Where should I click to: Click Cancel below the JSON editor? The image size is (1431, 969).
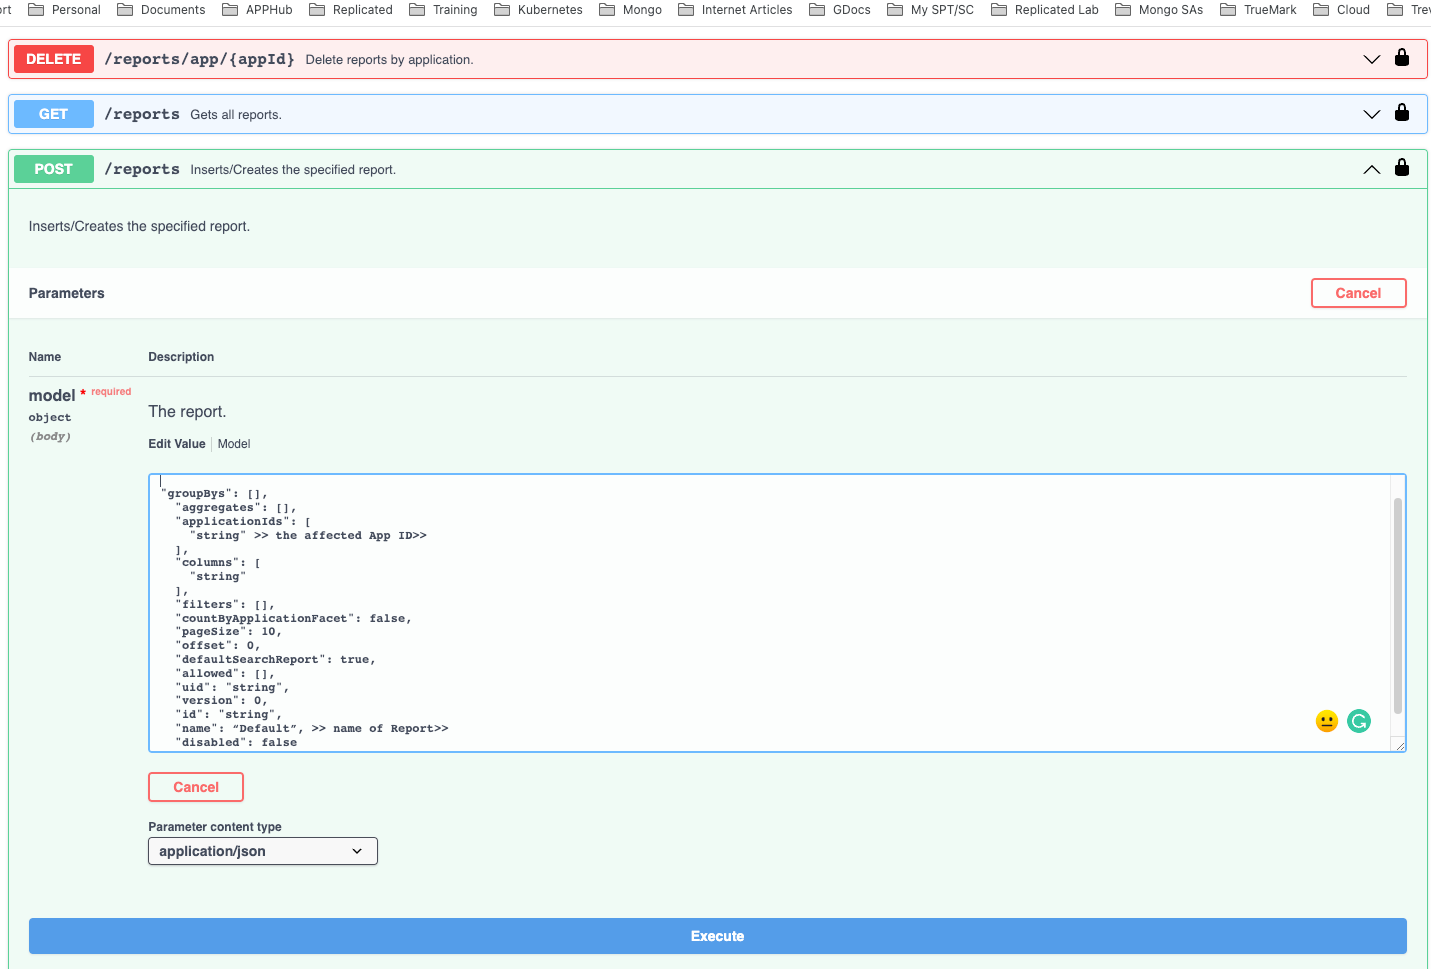pyautogui.click(x=196, y=787)
